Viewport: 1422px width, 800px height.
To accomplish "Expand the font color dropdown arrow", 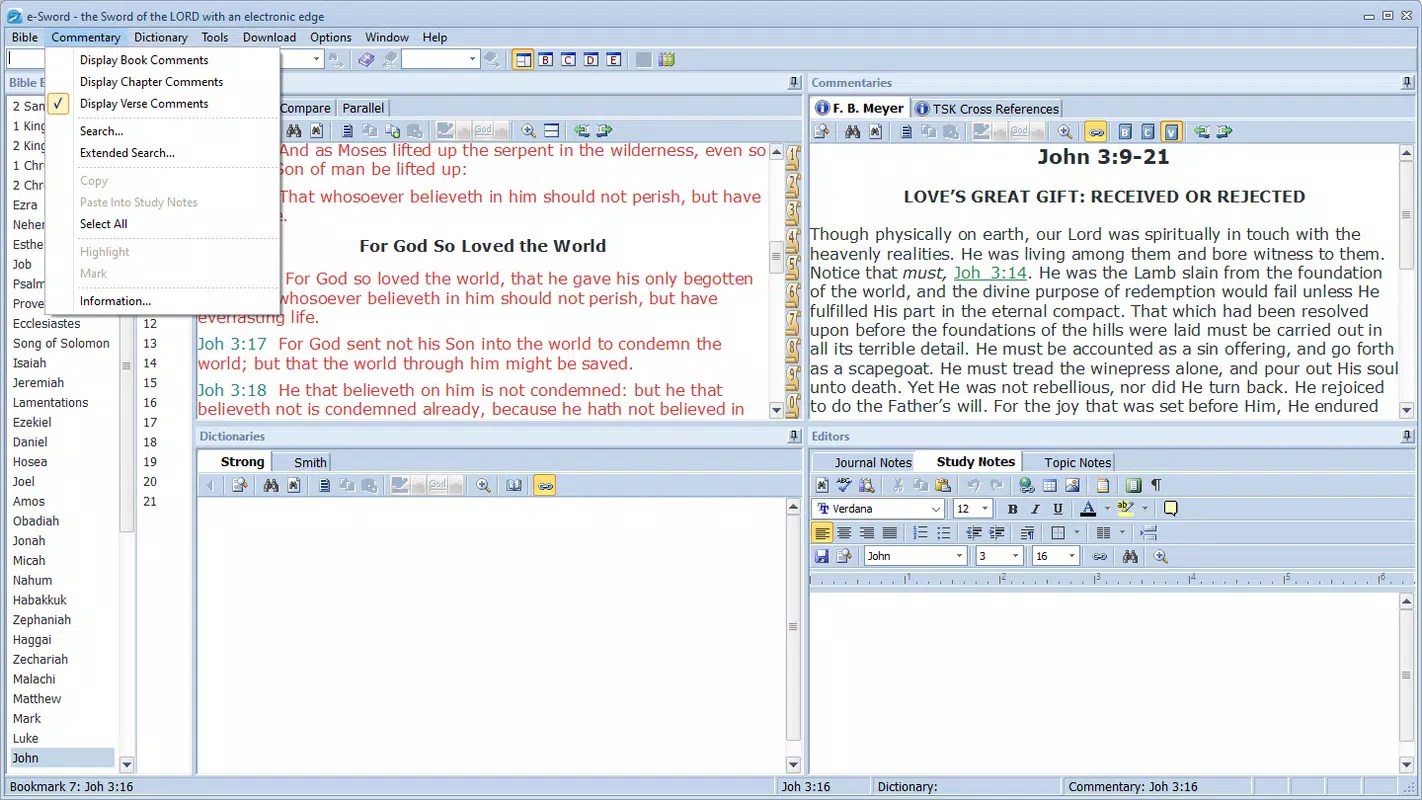I will (x=1107, y=509).
